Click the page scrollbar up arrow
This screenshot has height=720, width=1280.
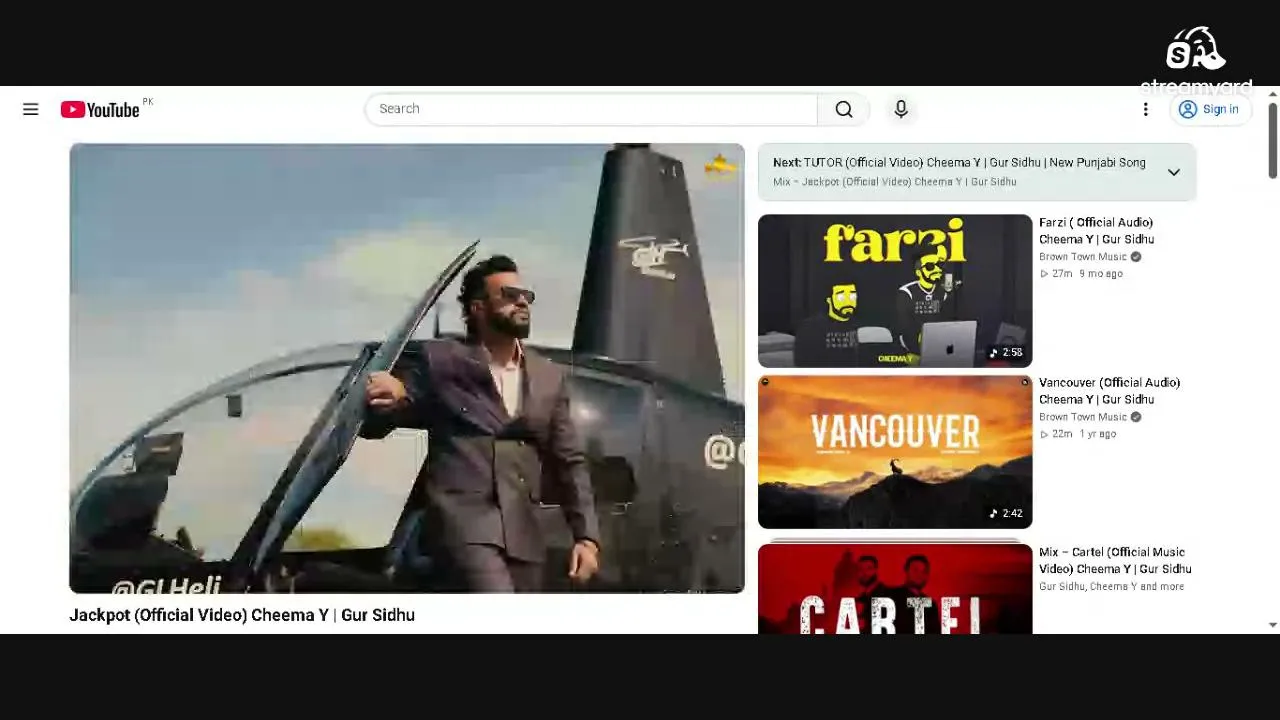click(1272, 94)
